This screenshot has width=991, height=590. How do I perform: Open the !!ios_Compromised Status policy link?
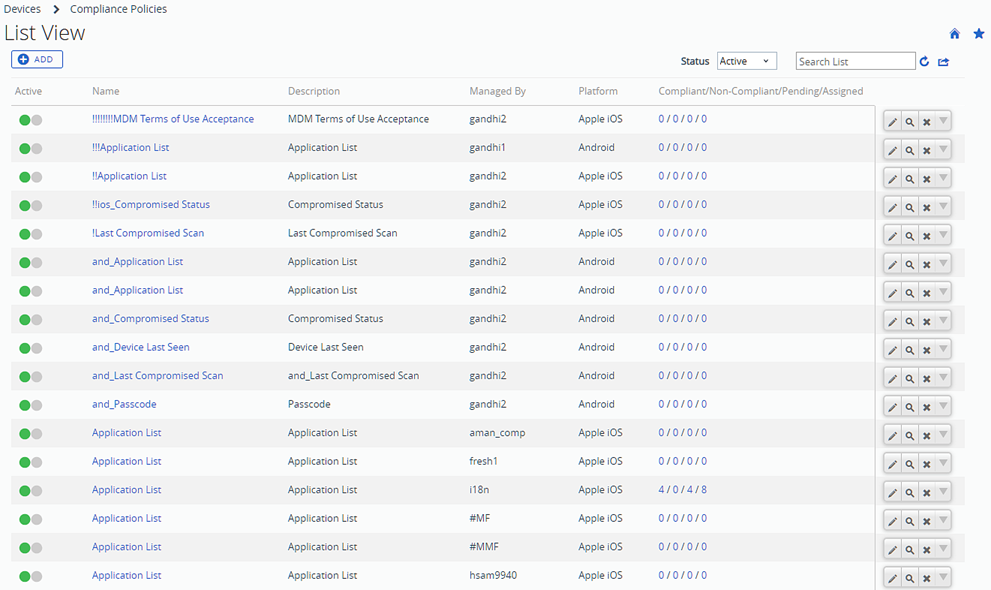point(150,205)
